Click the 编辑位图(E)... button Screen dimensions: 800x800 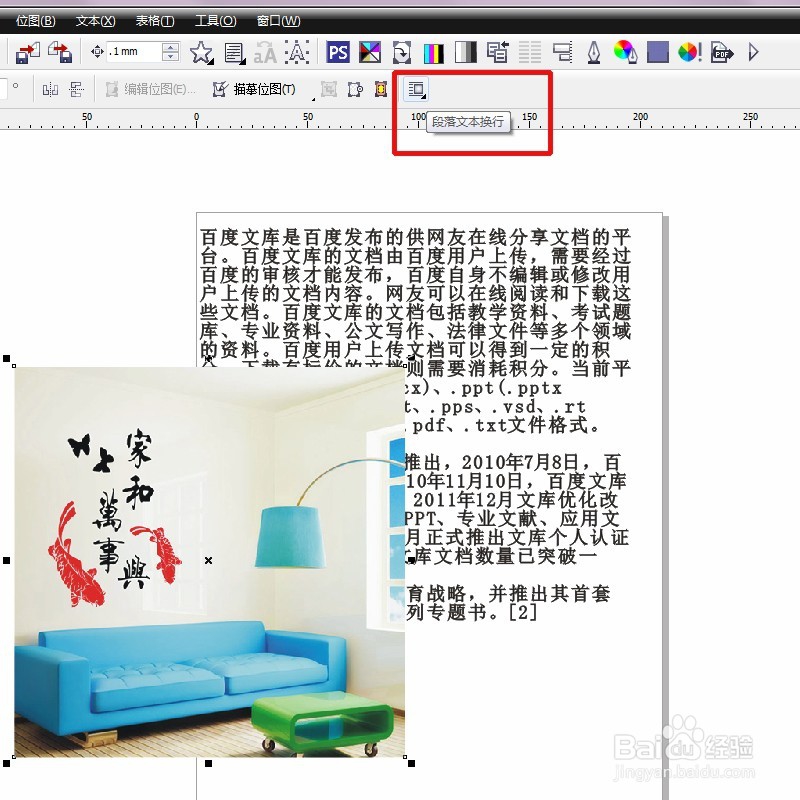[x=151, y=89]
